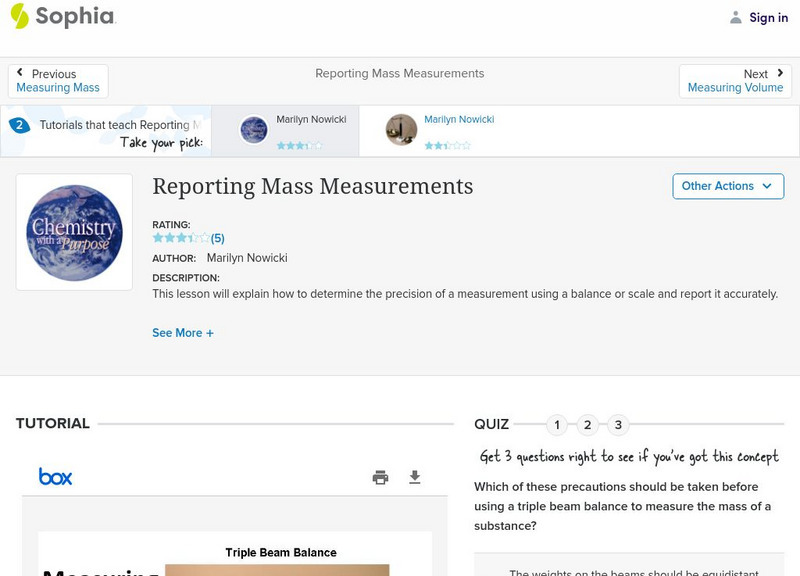Select quiz question 2 circle
800x576 pixels.
click(x=588, y=425)
